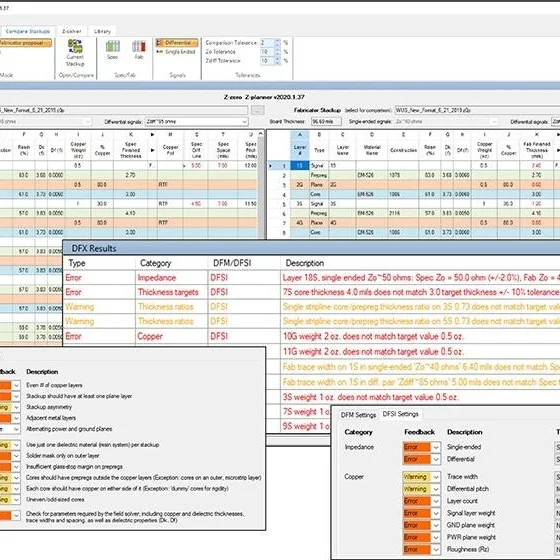Click Fabricator Stackup file path field
The width and height of the screenshot is (560, 560).
477,110
